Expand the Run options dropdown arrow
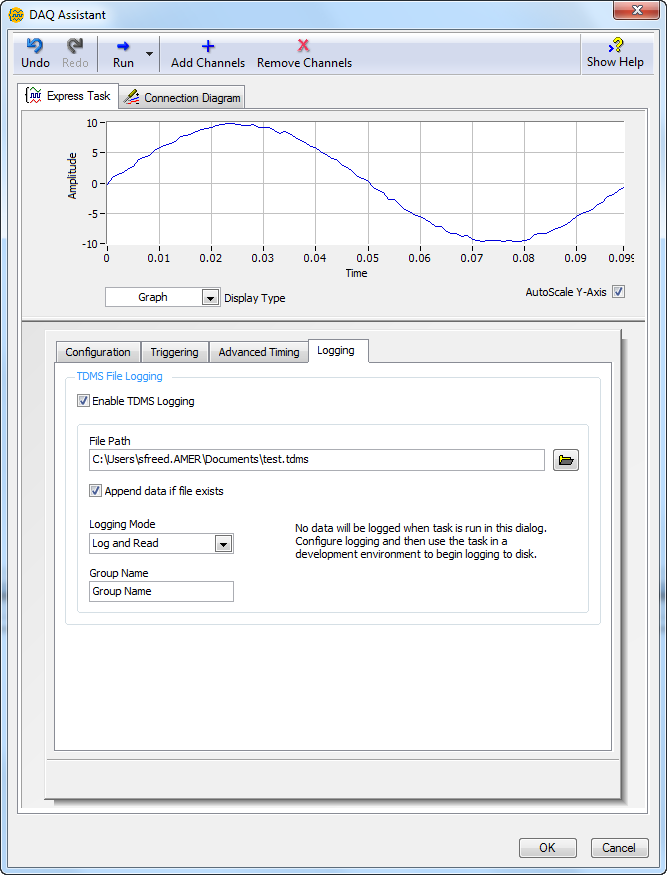667x875 pixels. pyautogui.click(x=149, y=54)
